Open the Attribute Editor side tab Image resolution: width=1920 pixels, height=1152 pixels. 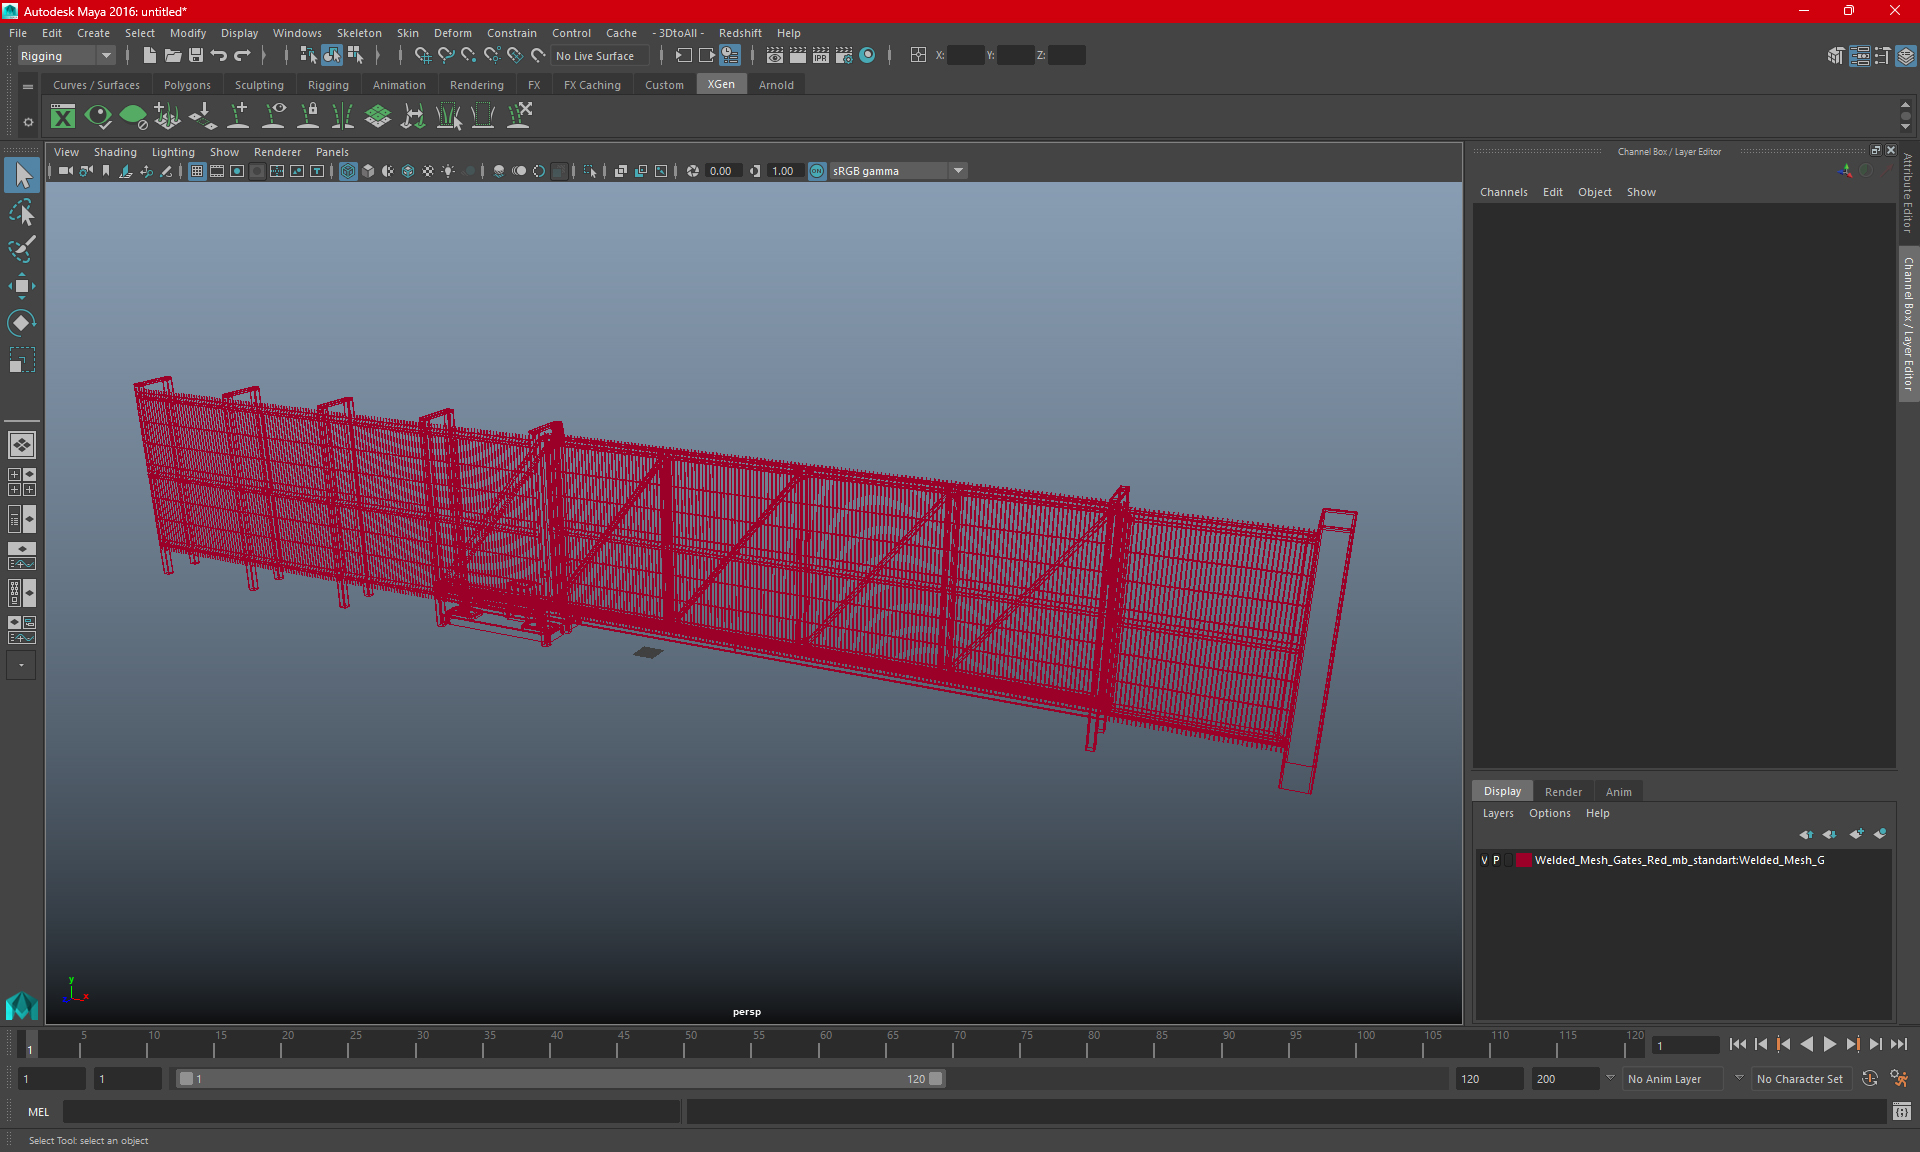tap(1908, 193)
